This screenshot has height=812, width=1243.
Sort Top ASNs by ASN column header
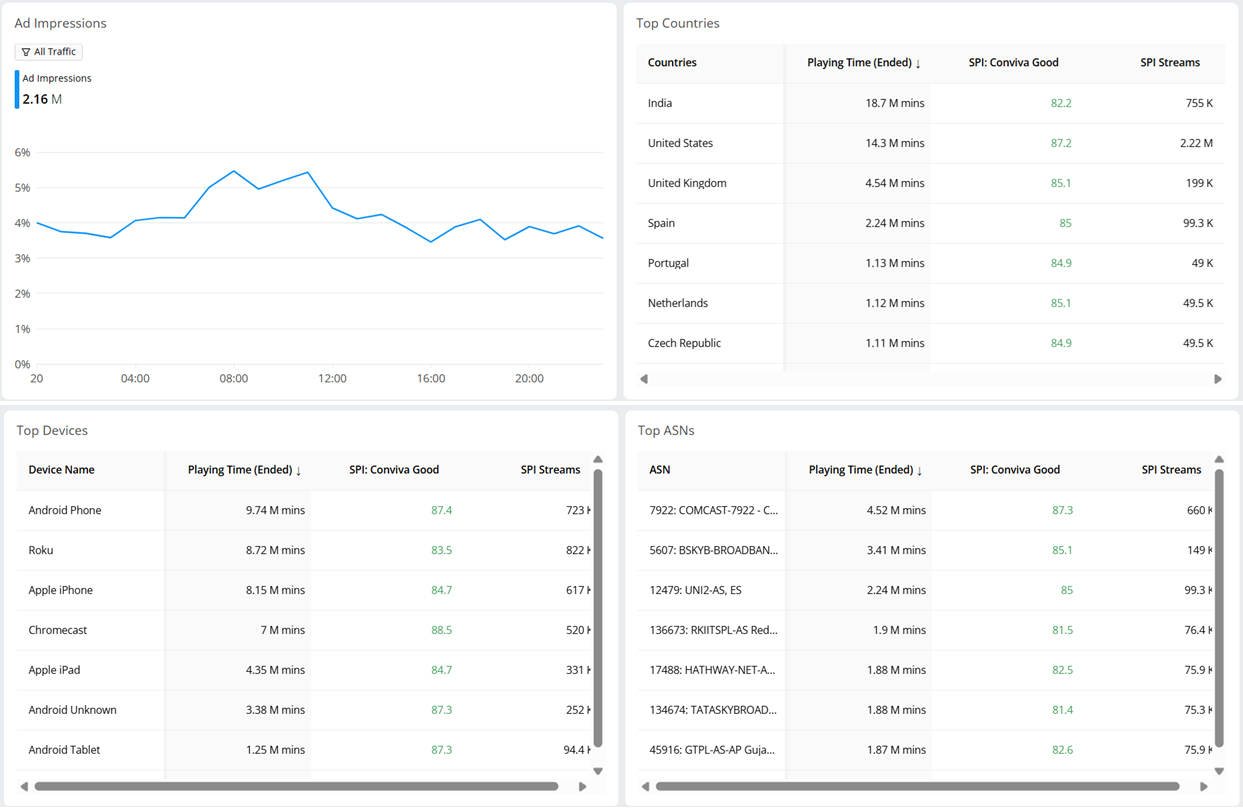660,470
